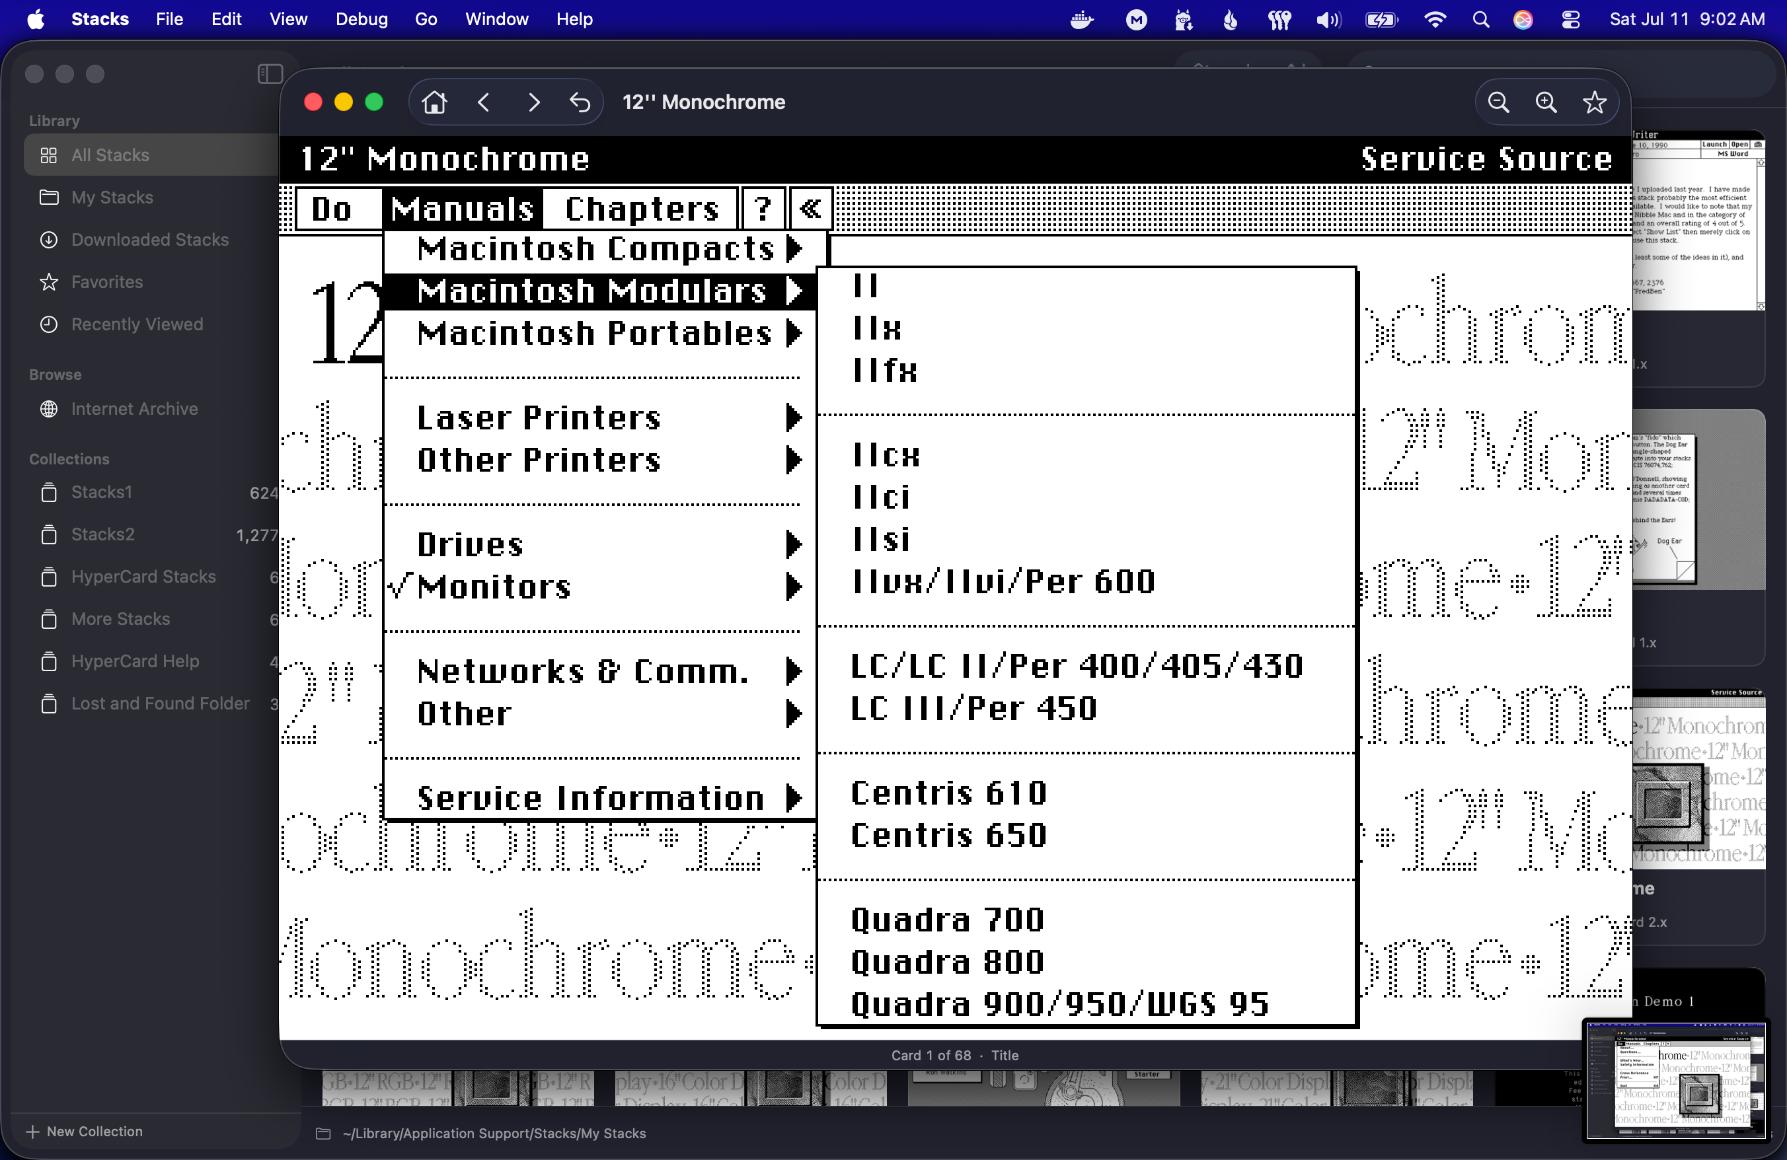Expand the Drives submenu
This screenshot has height=1160, width=1787.
pos(600,545)
